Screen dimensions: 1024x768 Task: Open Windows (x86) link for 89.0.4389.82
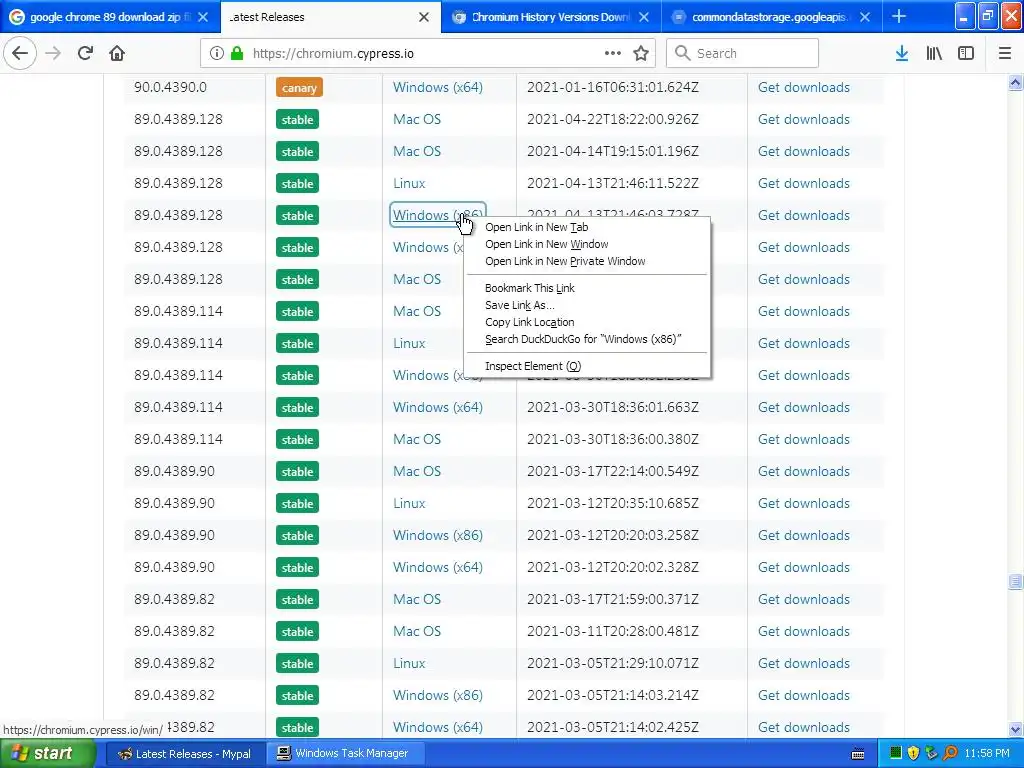pos(438,696)
